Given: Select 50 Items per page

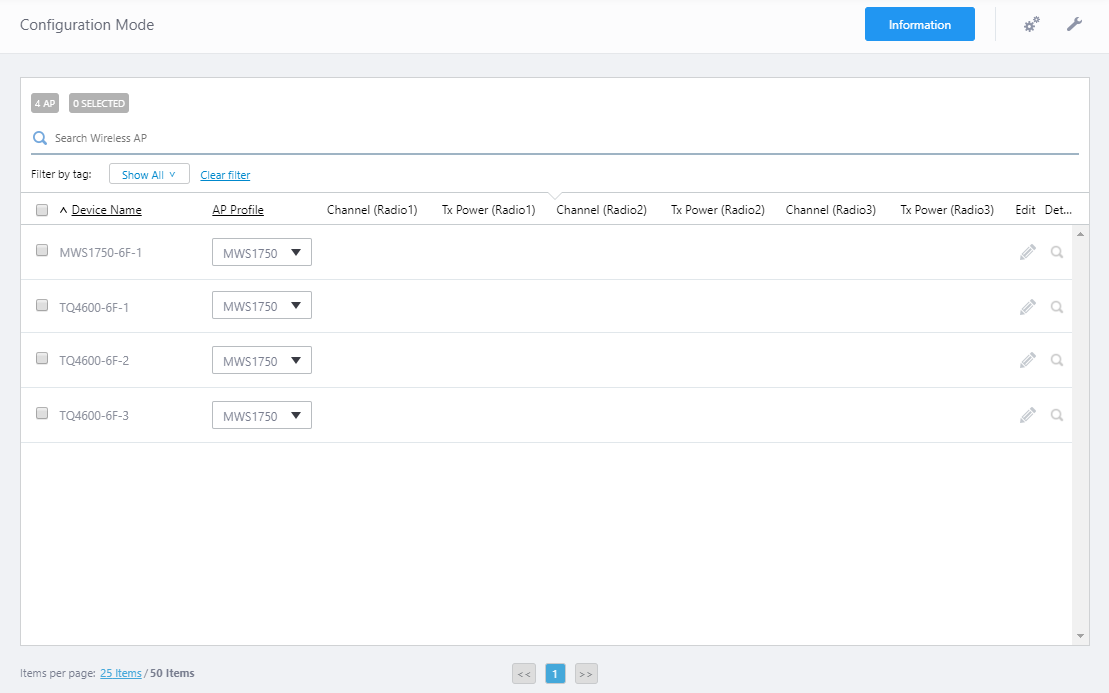Looking at the screenshot, I should [172, 673].
